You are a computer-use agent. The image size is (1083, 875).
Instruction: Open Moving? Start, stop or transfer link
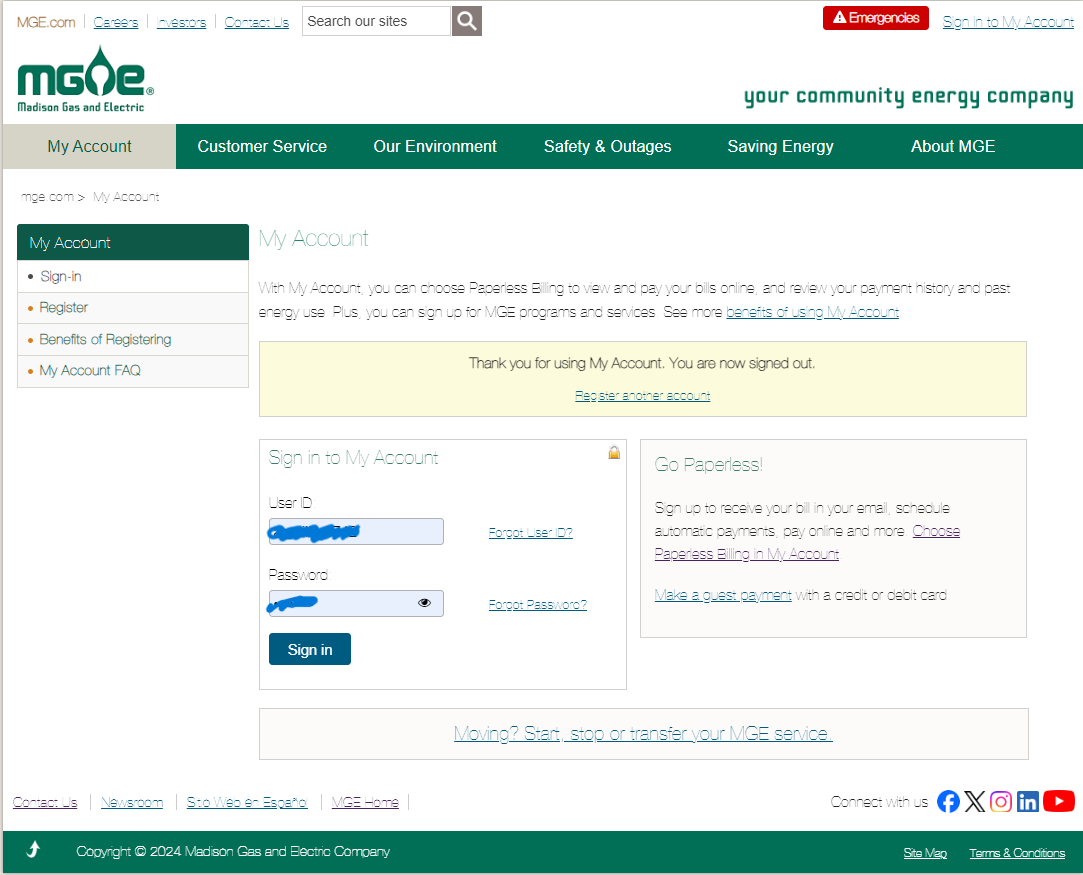coord(643,733)
